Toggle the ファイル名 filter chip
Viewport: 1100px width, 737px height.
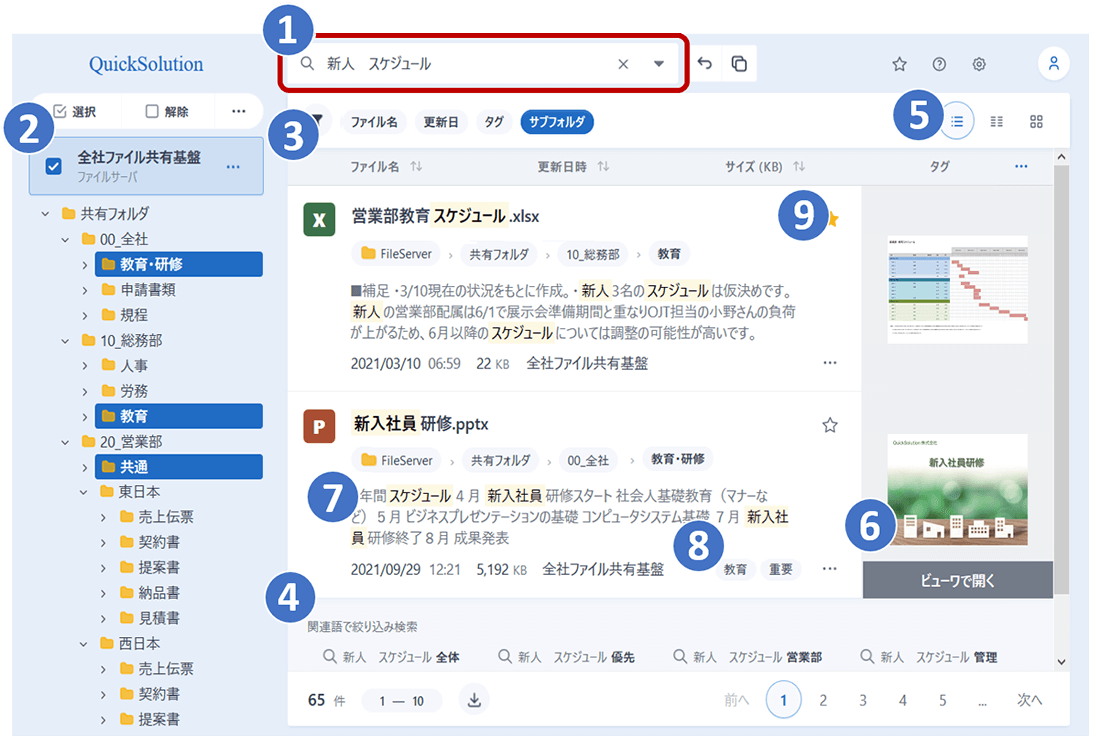[374, 122]
